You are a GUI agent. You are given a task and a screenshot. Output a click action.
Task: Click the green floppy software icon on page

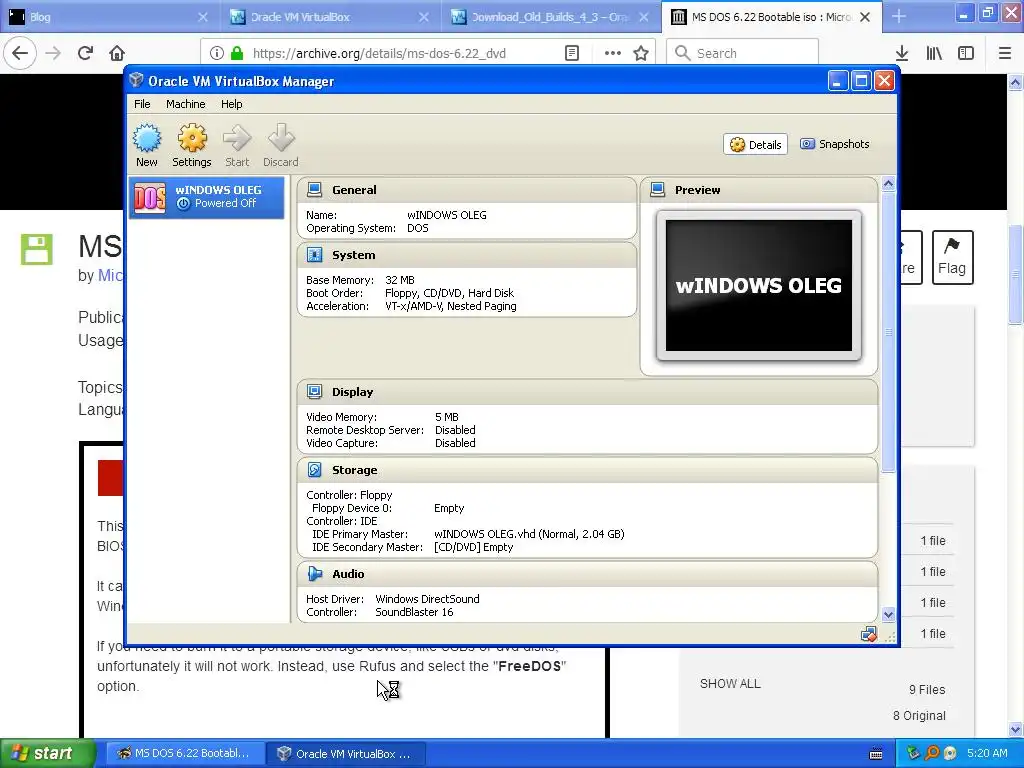click(37, 249)
